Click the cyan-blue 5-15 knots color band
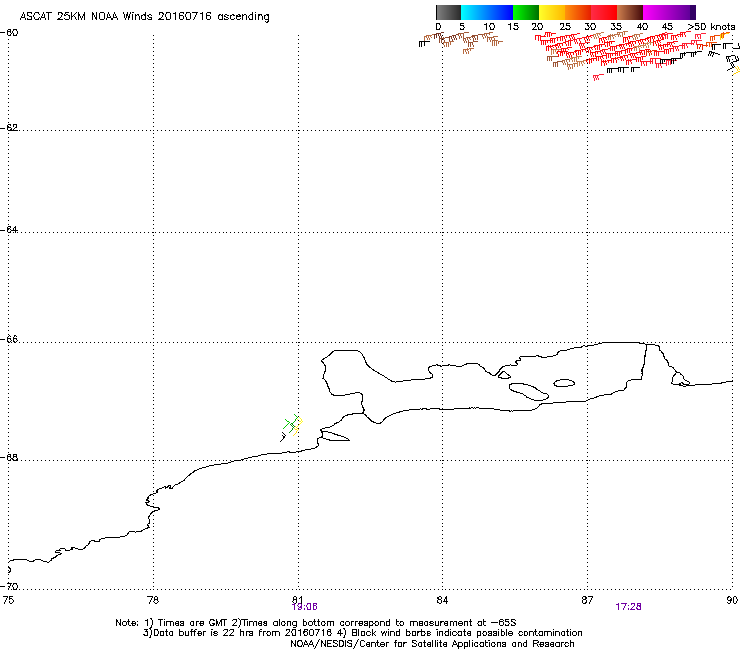 [487, 12]
